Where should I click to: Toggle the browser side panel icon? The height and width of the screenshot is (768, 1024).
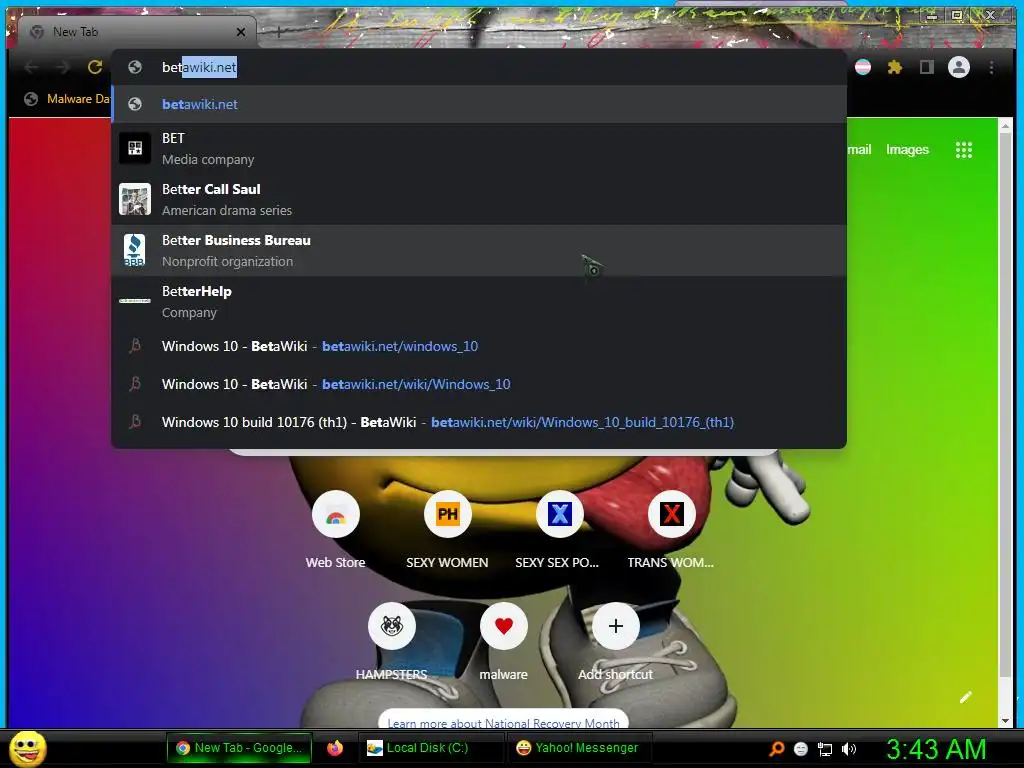[926, 67]
